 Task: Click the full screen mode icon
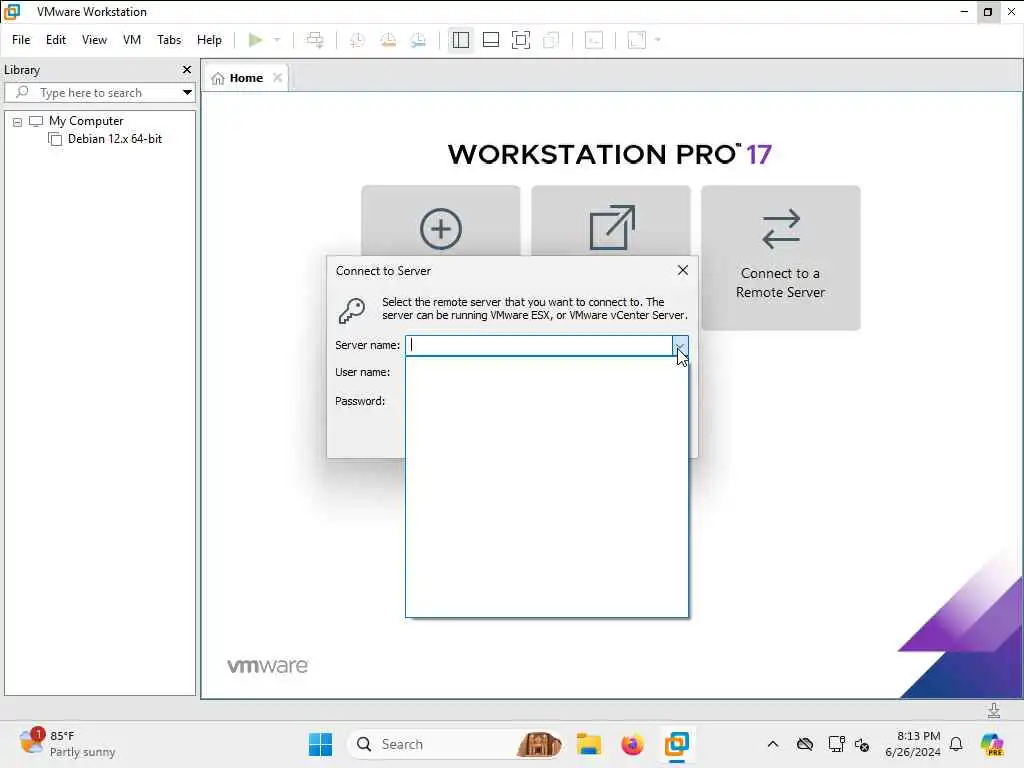[x=520, y=40]
